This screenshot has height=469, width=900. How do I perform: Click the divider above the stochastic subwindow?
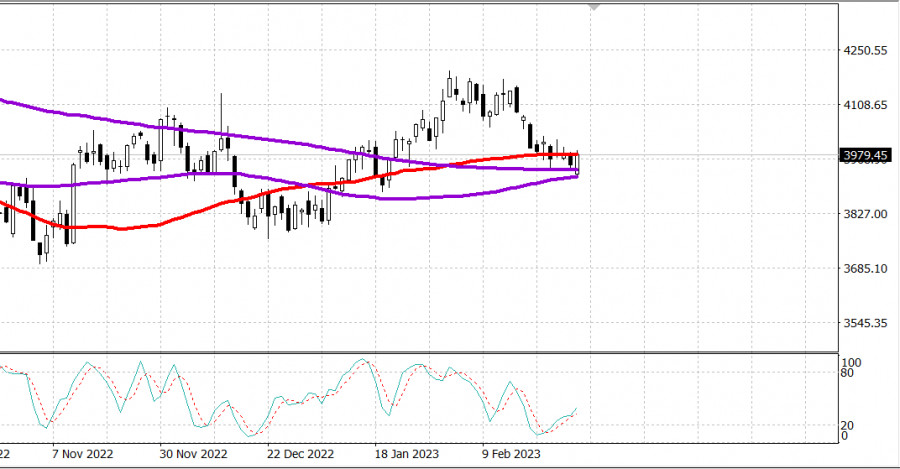click(x=420, y=352)
